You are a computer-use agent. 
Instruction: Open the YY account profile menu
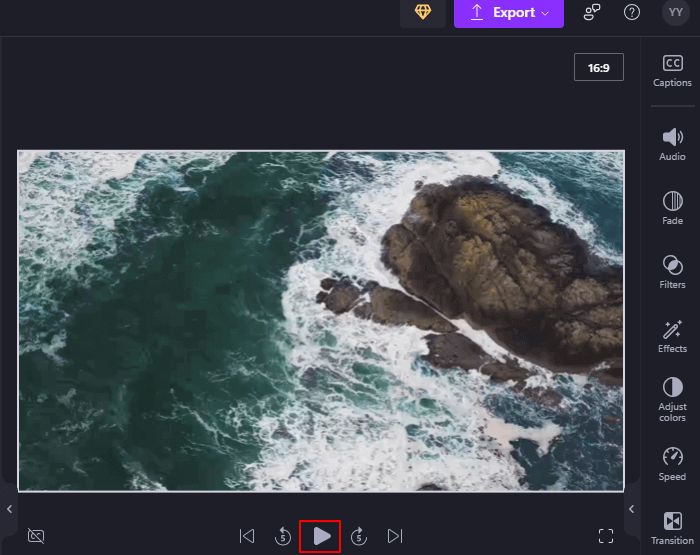(675, 12)
